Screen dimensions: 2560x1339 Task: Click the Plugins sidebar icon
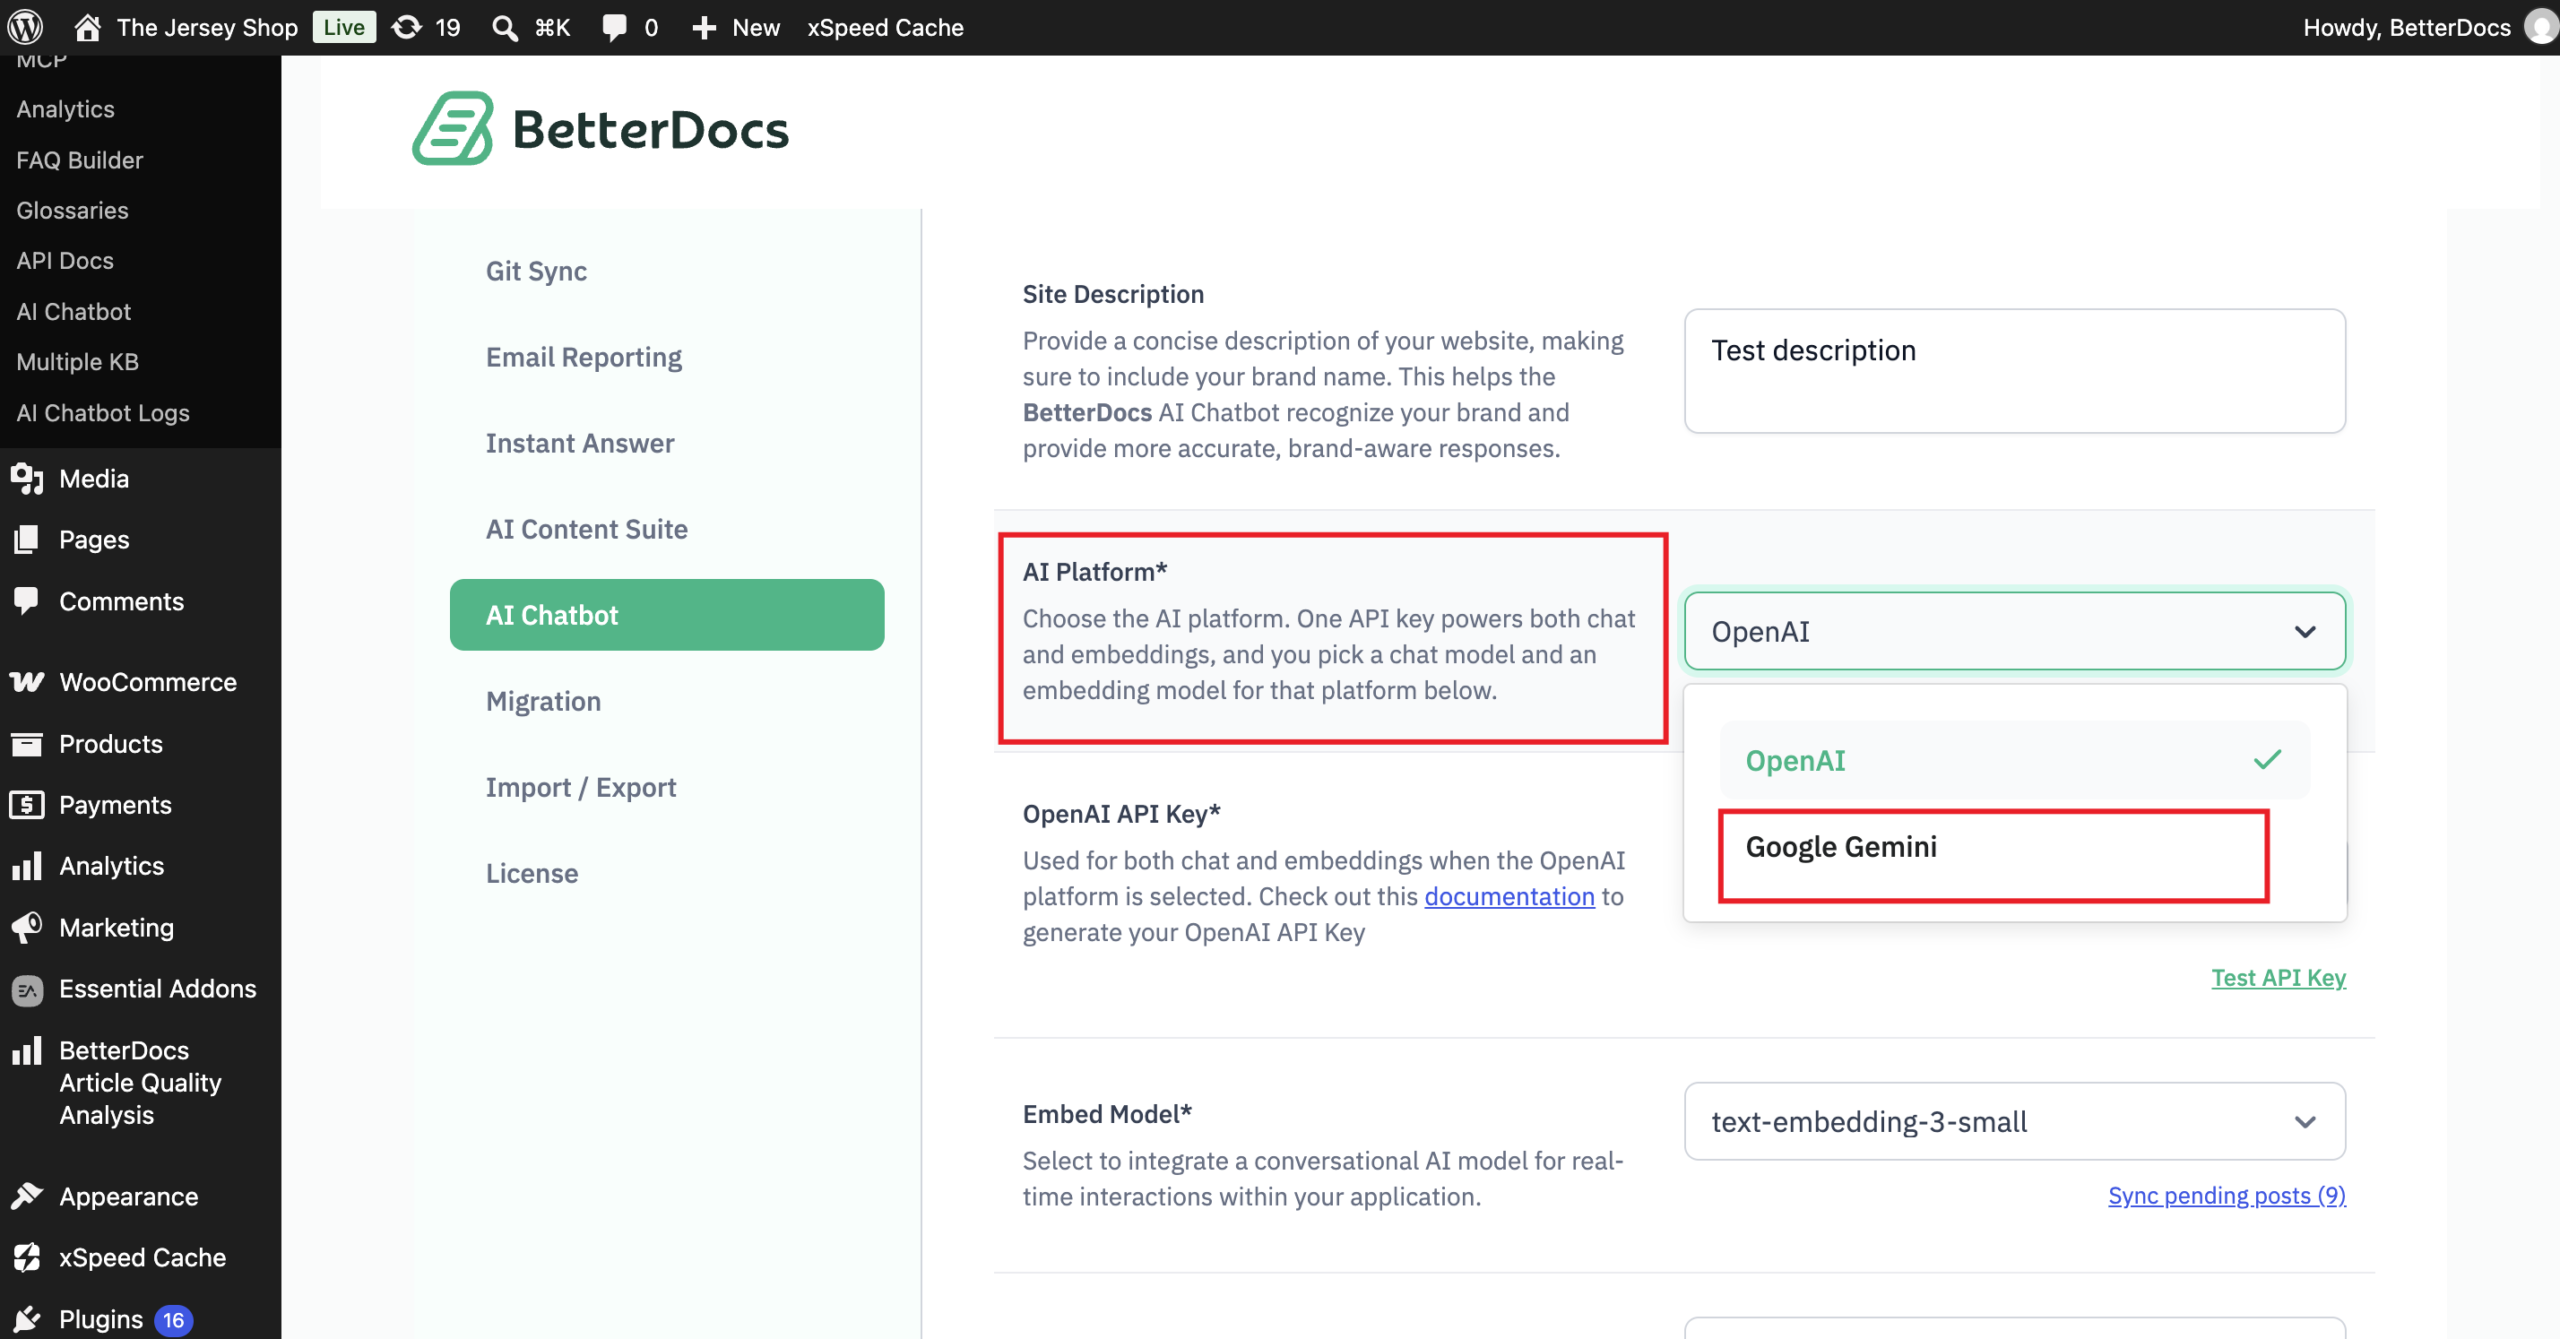coord(27,1319)
